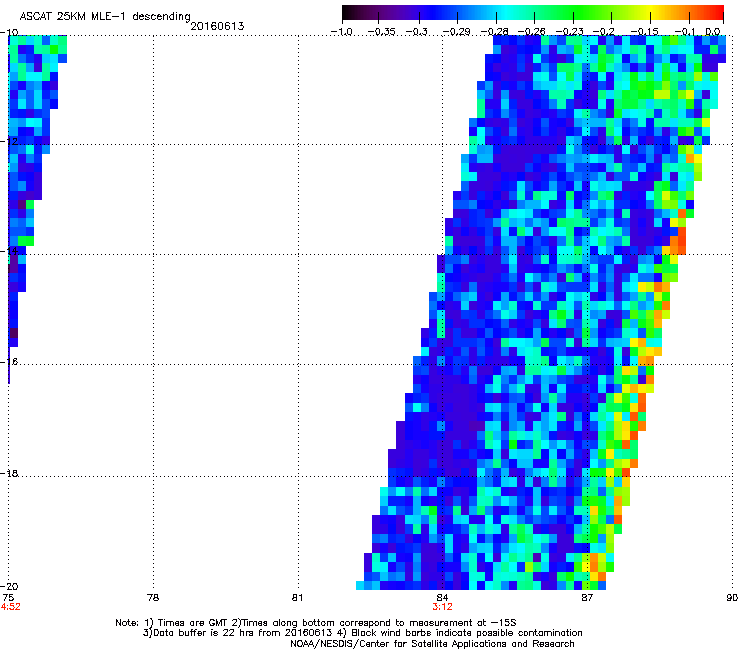Click the "-0.26" color scale label
This screenshot has width=740, height=650.
tap(532, 32)
